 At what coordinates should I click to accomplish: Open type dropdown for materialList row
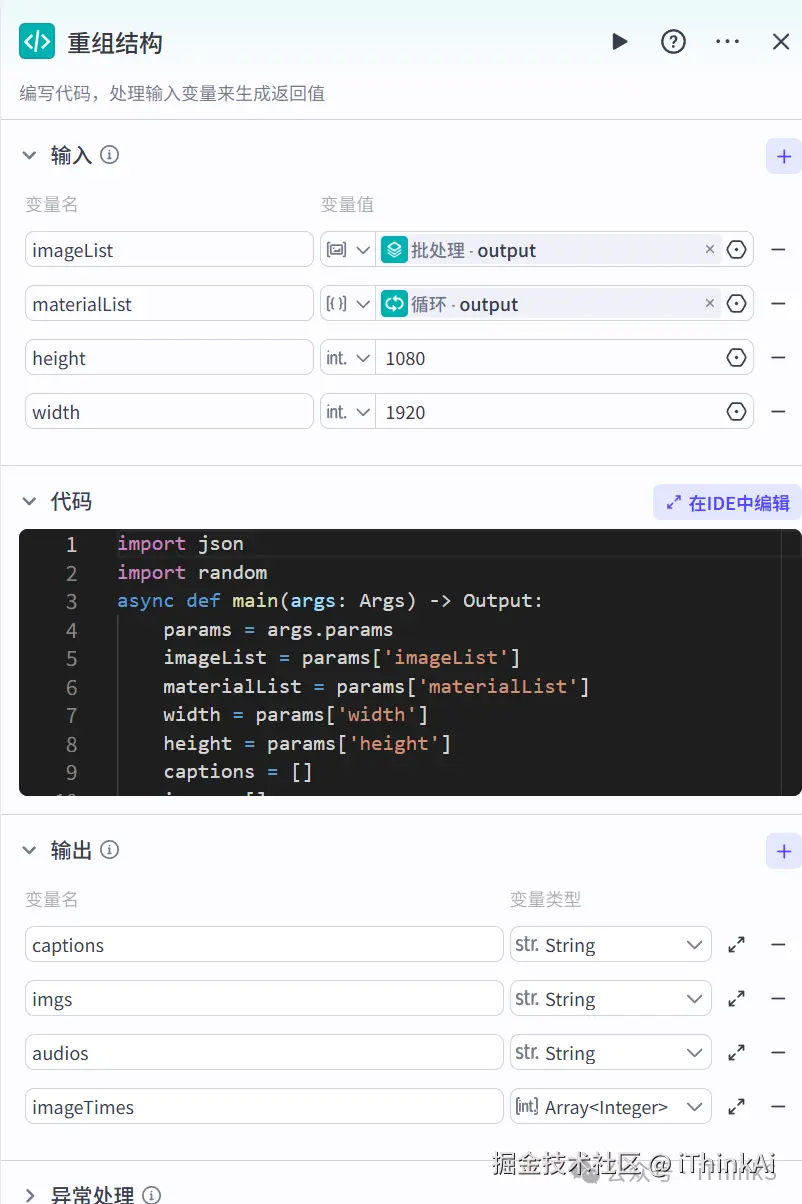click(x=348, y=304)
